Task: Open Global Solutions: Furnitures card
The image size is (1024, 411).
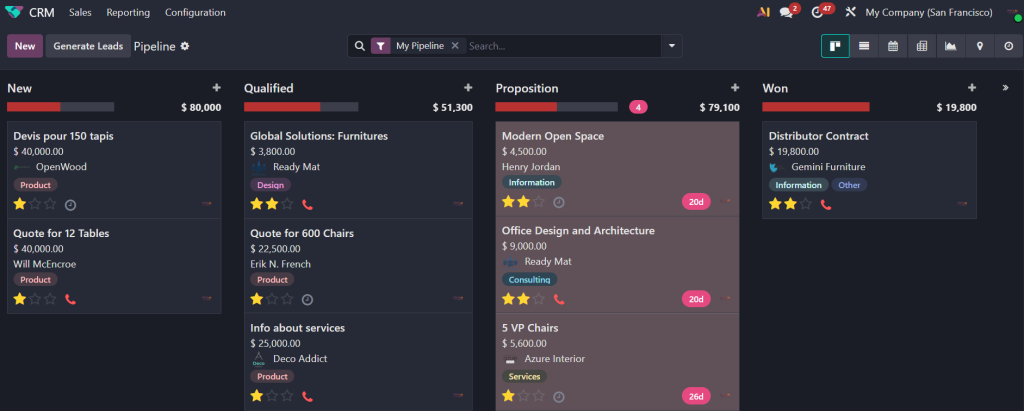Action: (358, 169)
